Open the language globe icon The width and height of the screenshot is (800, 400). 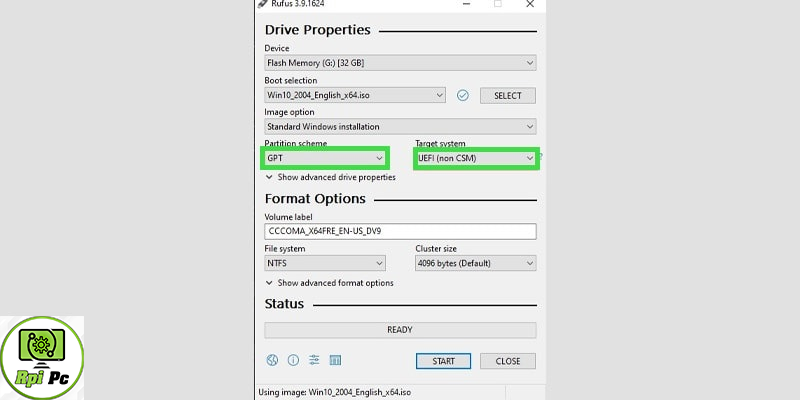pyautogui.click(x=271, y=360)
